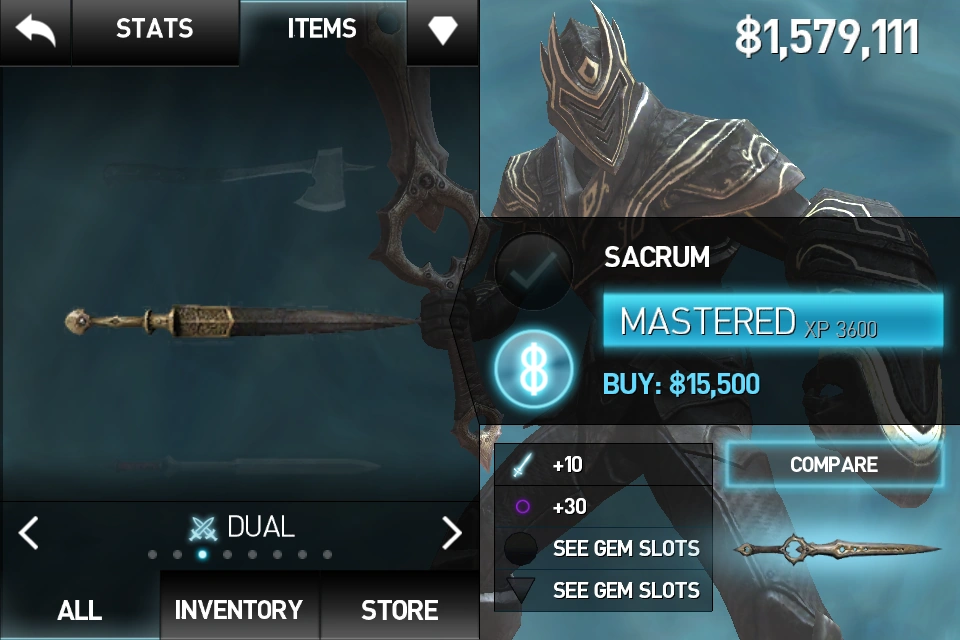Tap the glowing dollar buy icon

(x=534, y=369)
